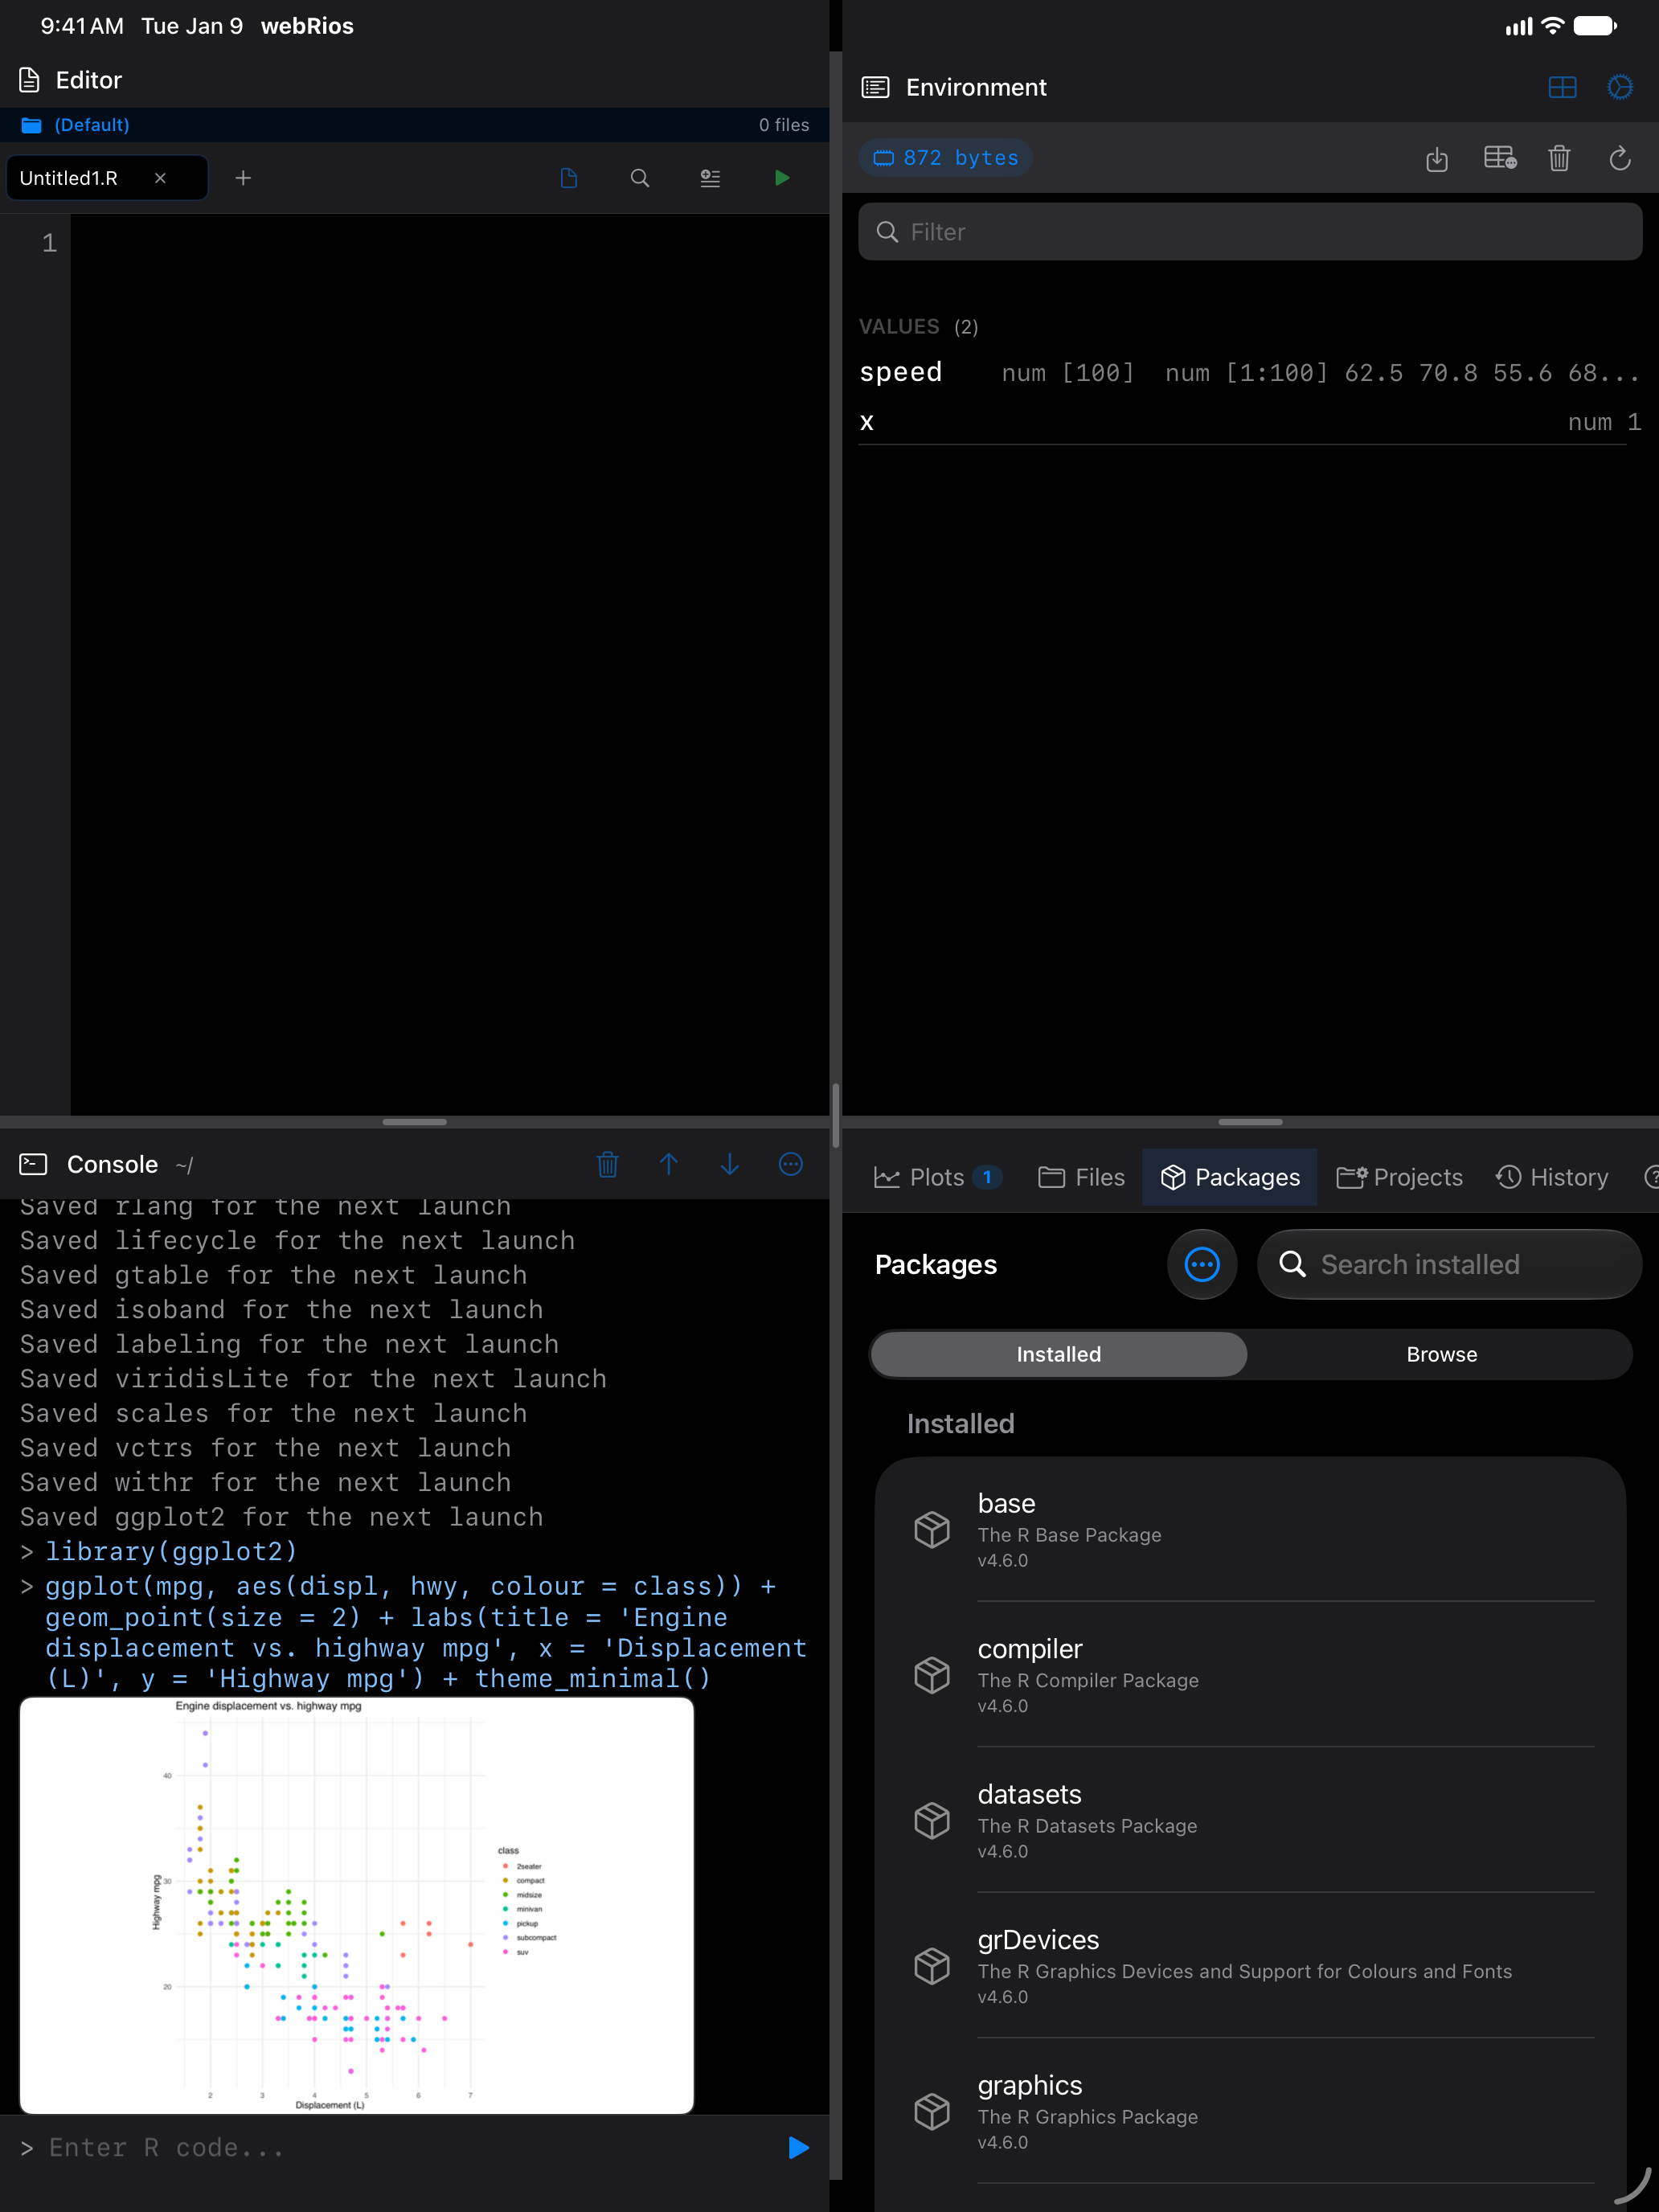1659x2212 pixels.
Task: Open search in the editor toolbar
Action: point(640,178)
